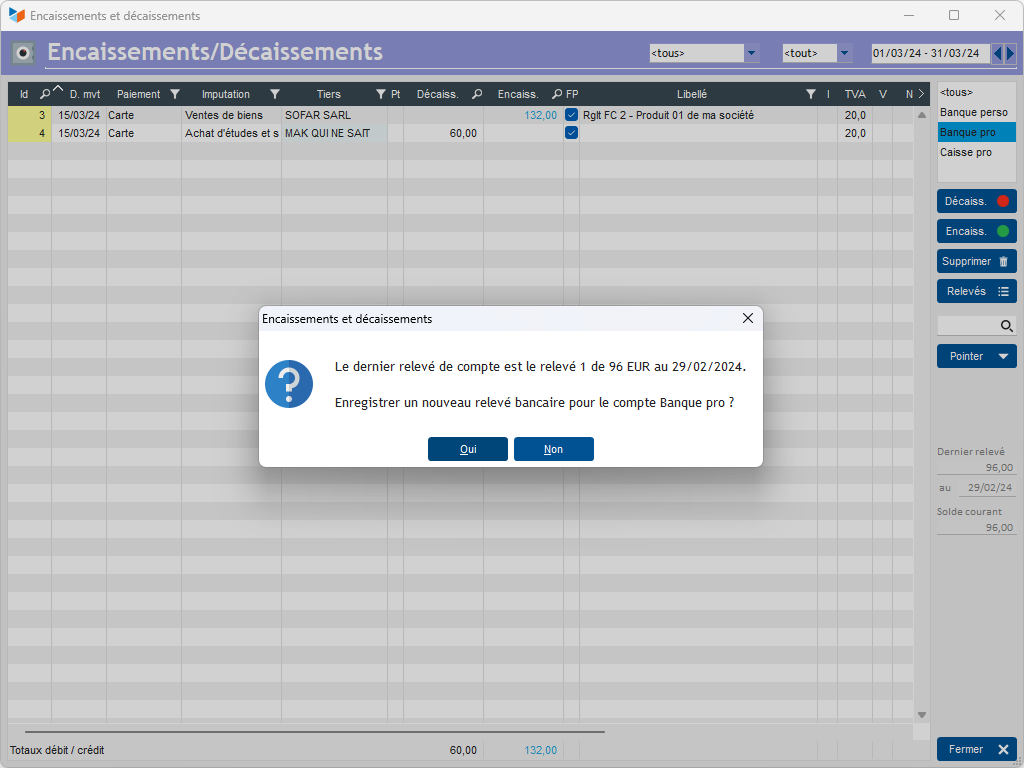Click the horizontal scrollbar below the table

point(314,732)
